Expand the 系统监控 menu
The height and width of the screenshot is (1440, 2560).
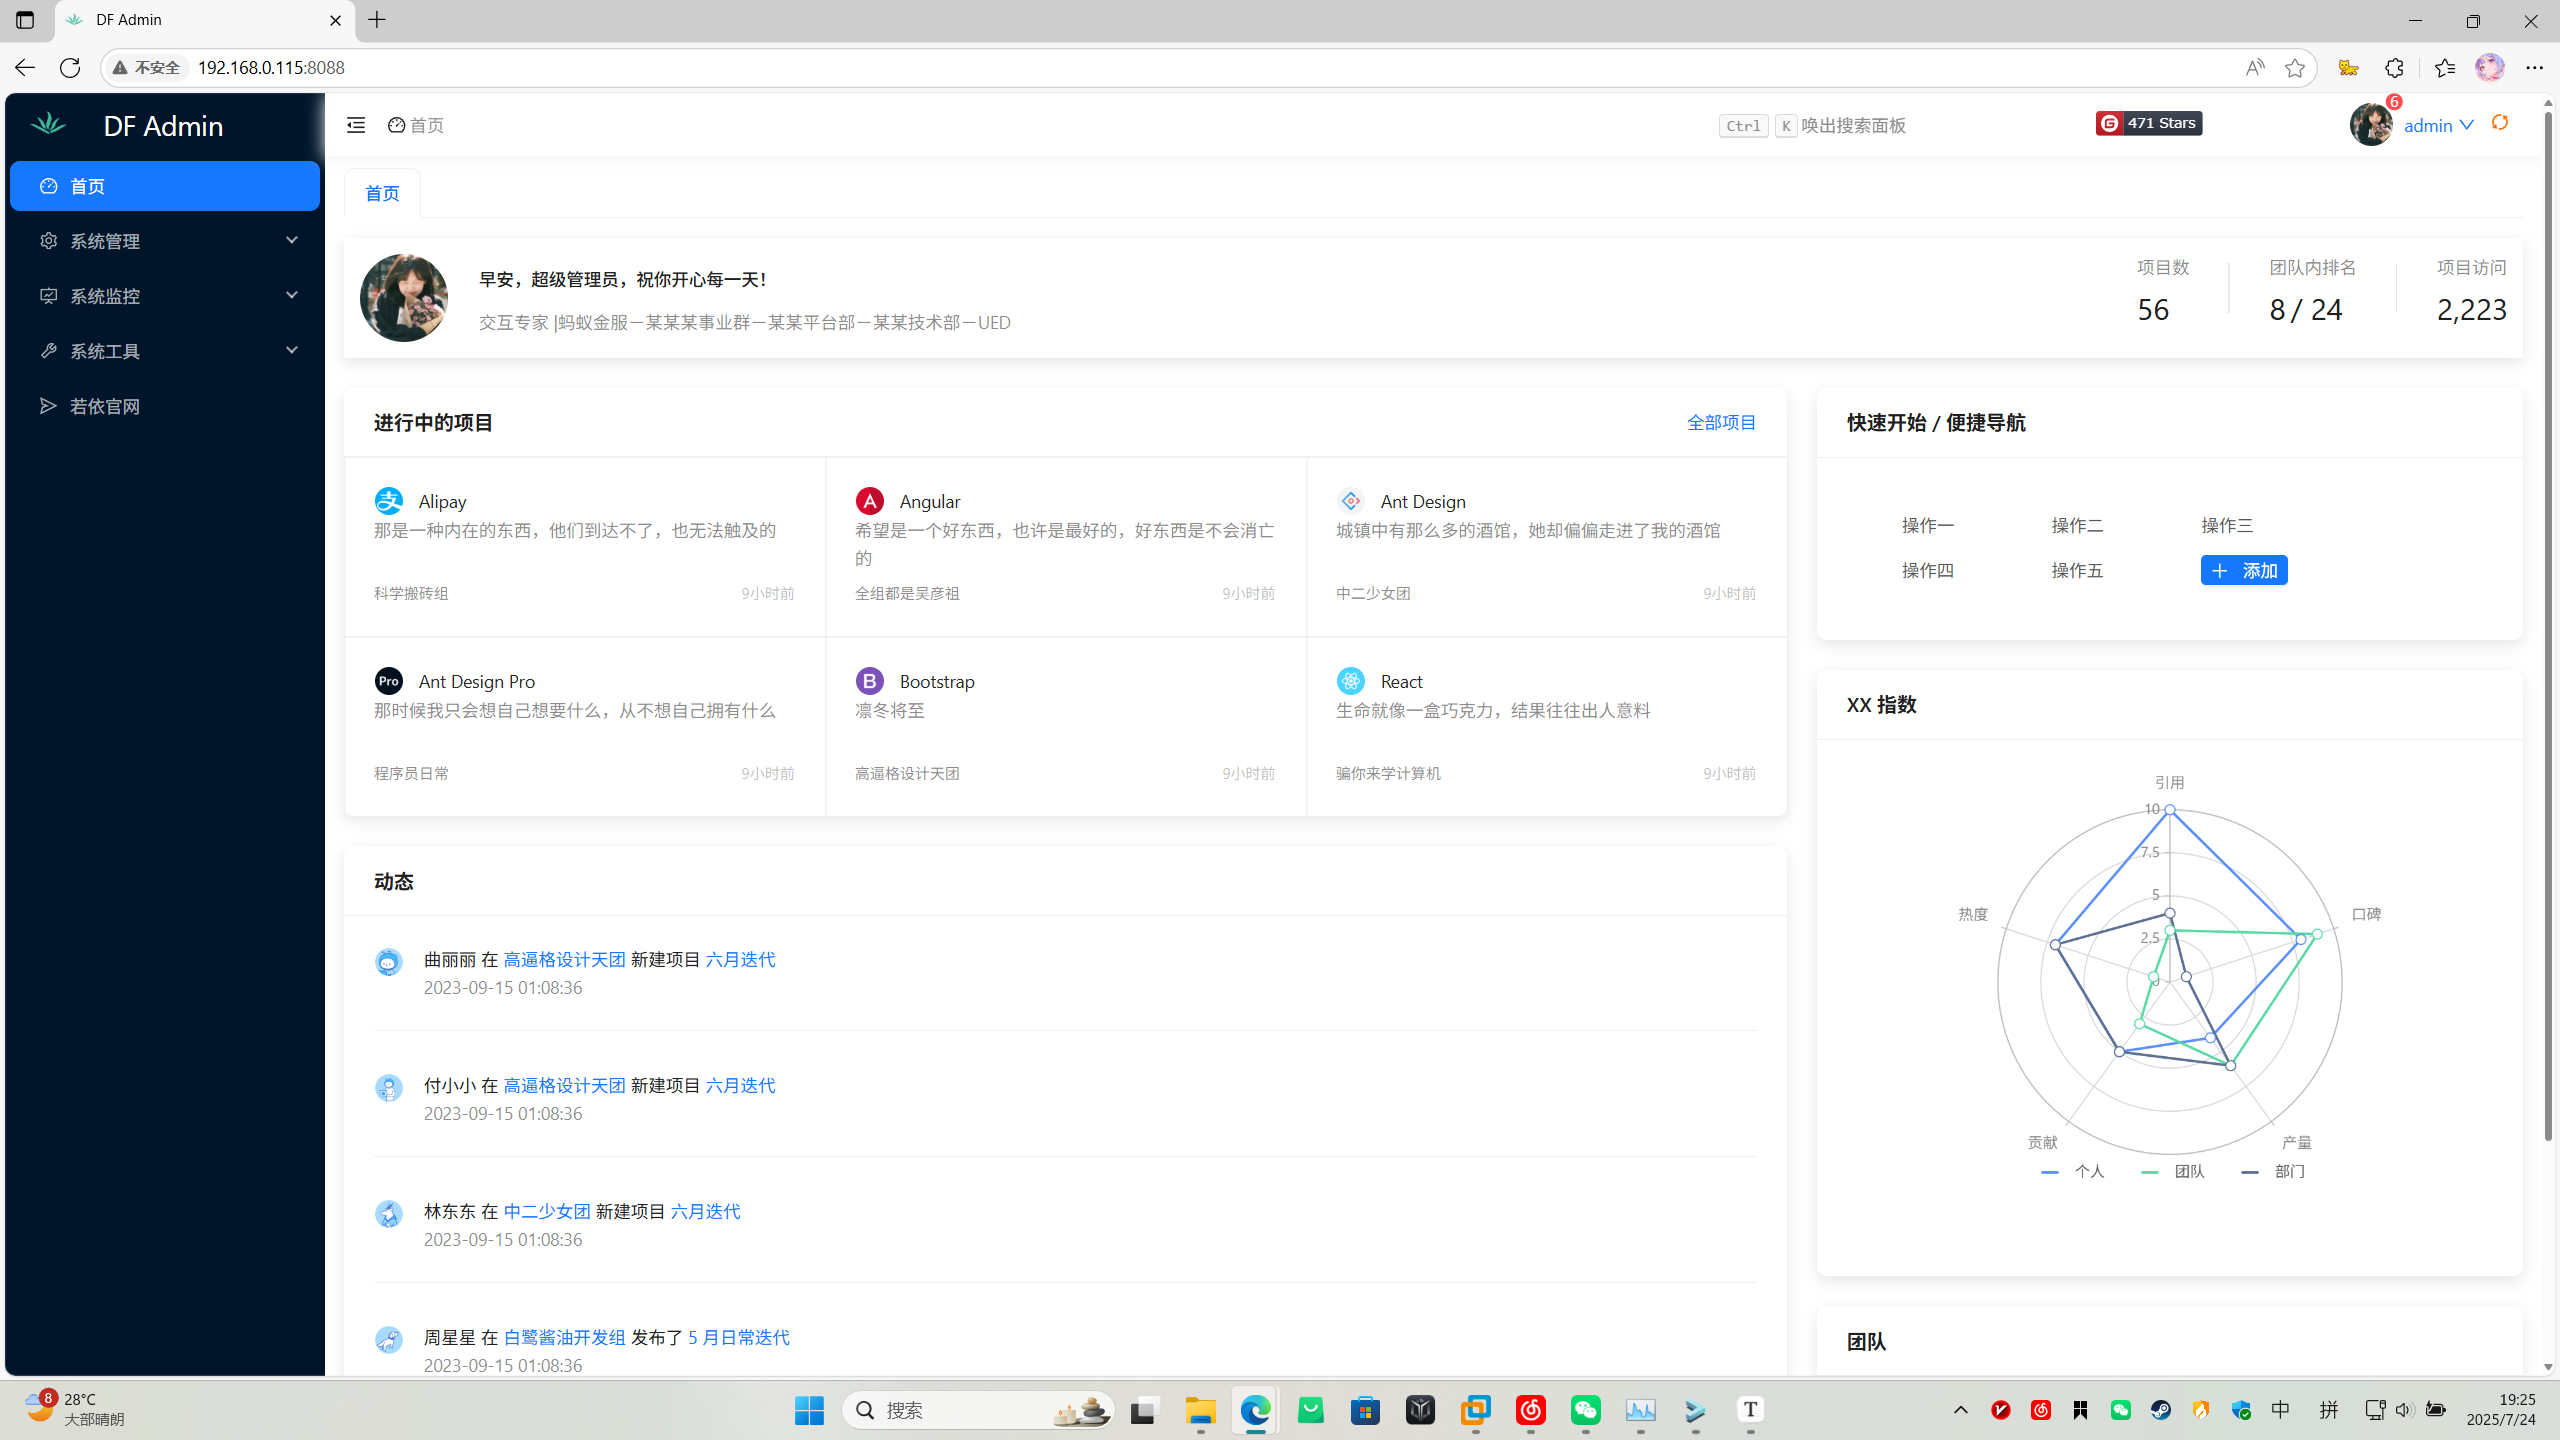[165, 296]
